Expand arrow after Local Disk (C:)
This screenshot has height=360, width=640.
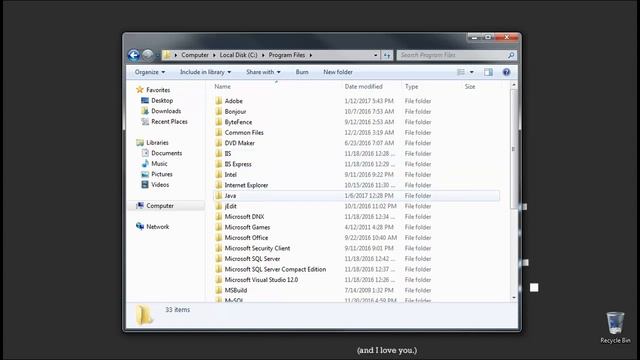click(263, 55)
